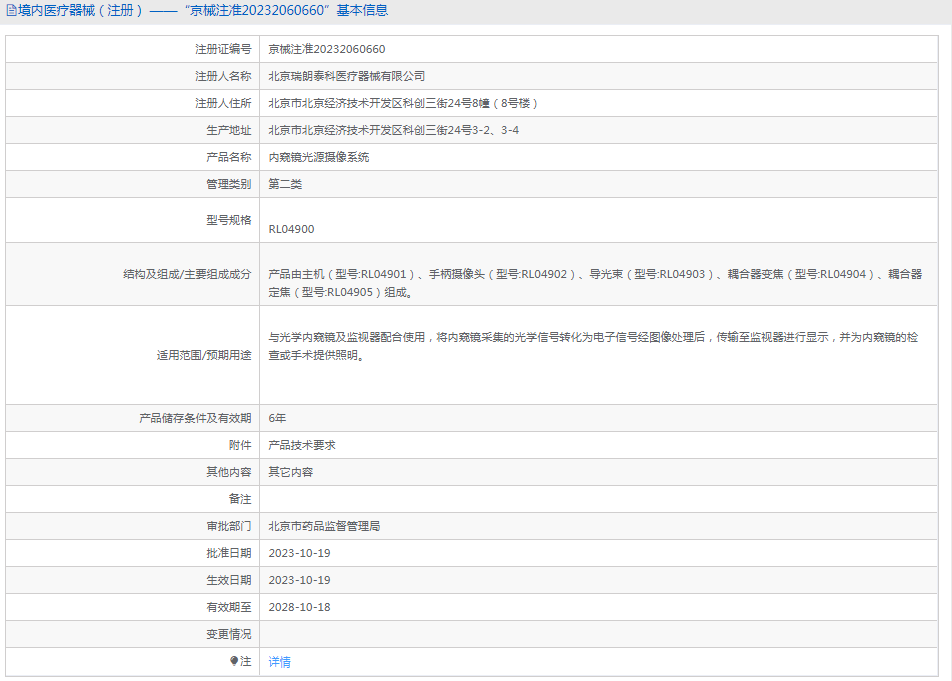Select the 第二类 value
The width and height of the screenshot is (952, 681).
[285, 184]
